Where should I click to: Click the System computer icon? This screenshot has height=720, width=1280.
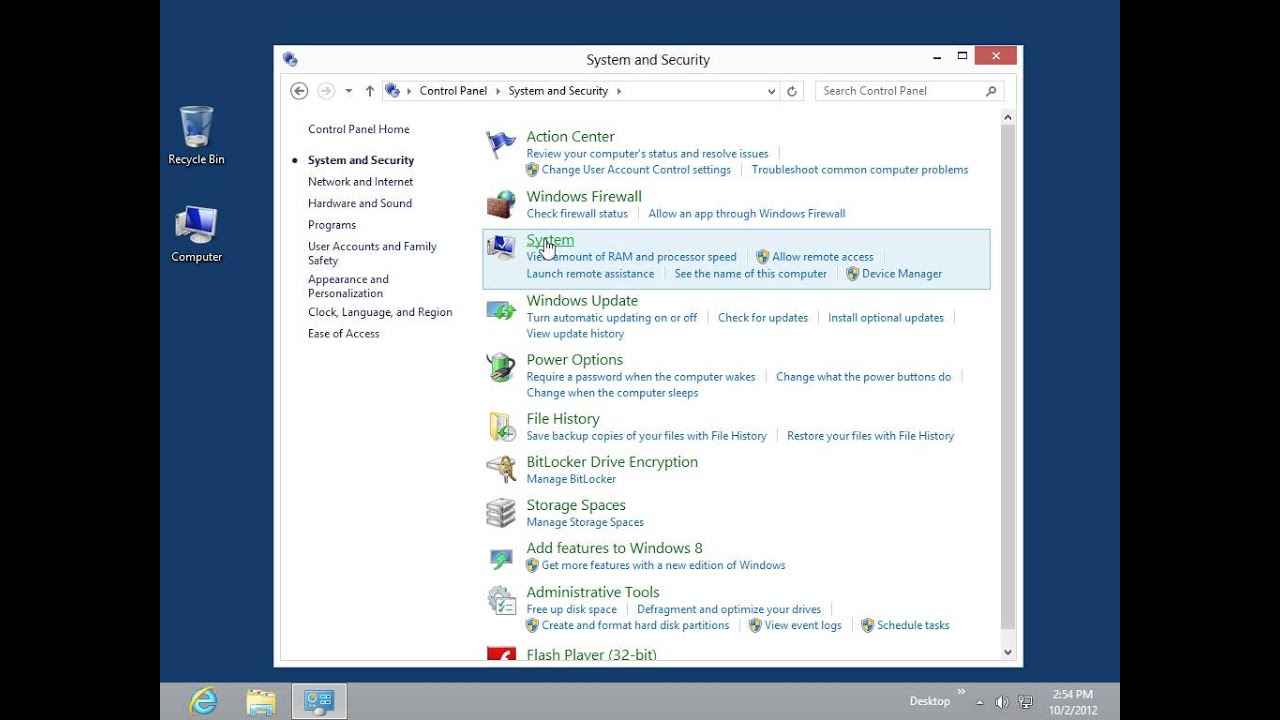coord(501,248)
